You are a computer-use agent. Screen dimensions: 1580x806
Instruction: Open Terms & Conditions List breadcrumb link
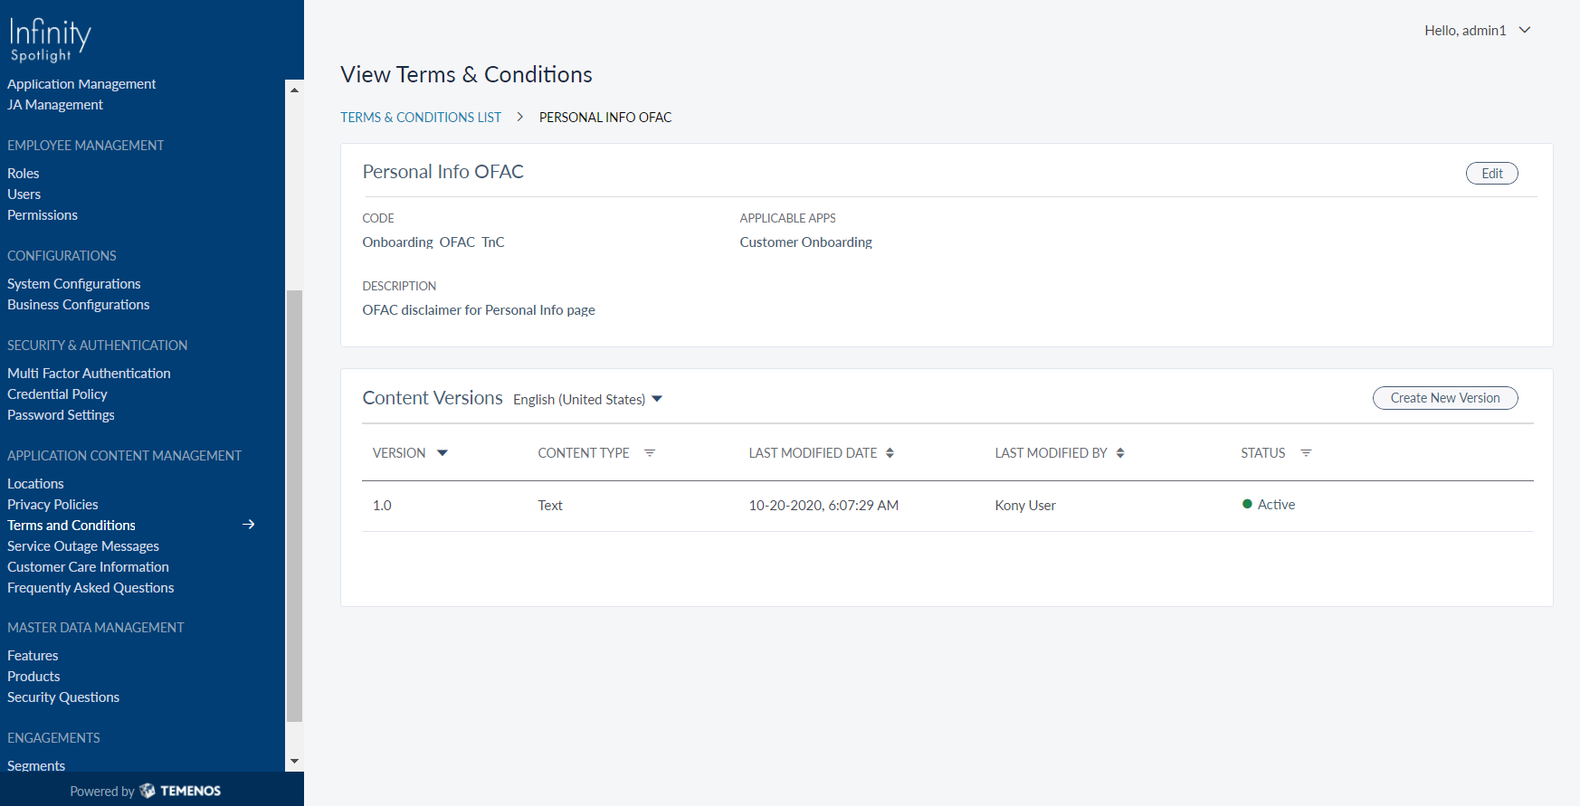[420, 117]
